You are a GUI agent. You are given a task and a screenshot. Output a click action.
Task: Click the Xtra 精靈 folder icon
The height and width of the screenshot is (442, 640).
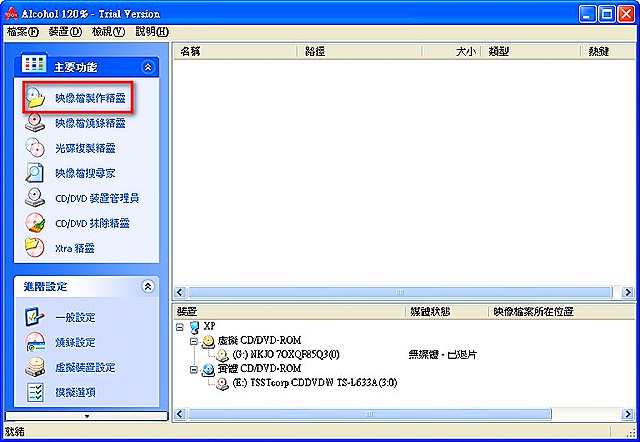point(35,248)
